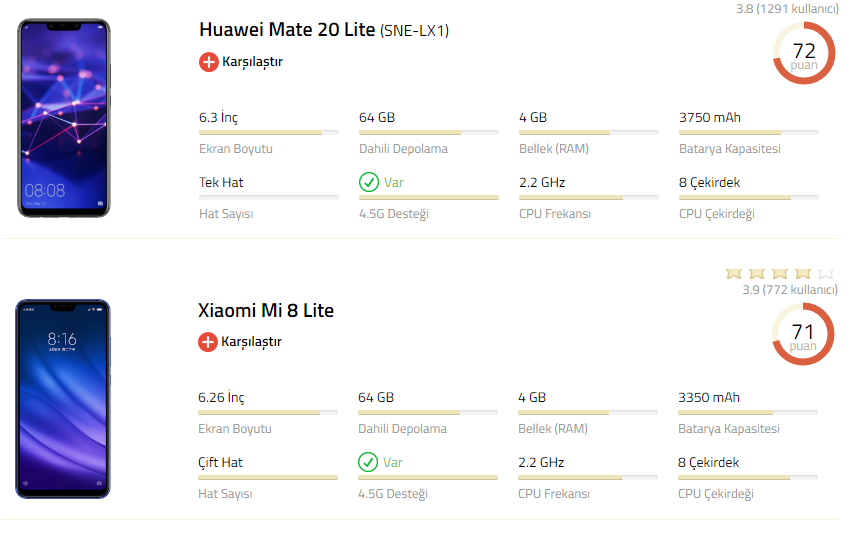Screen dimensions: 859x536
Task: Click the red plus icon for Huawei Mate 20 Lite
Action: click(x=208, y=62)
